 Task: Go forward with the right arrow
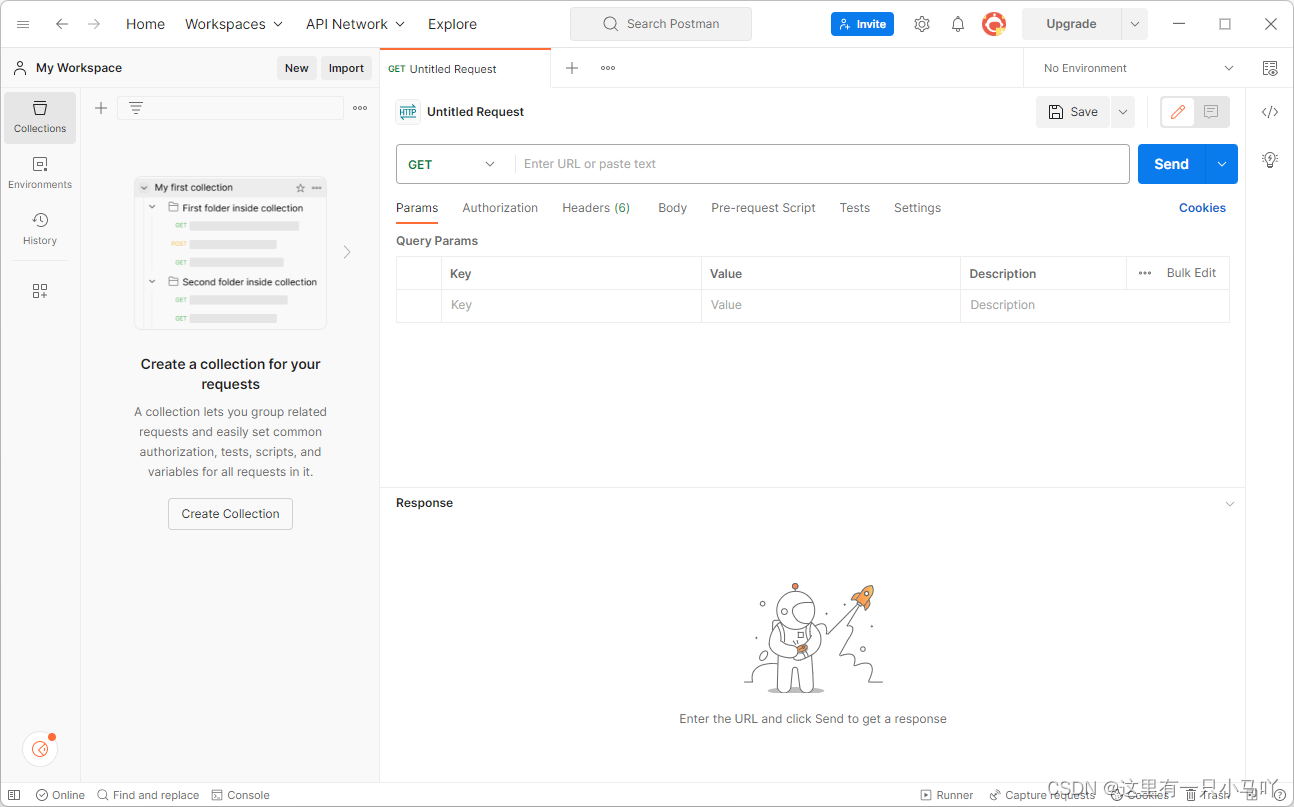click(x=94, y=24)
